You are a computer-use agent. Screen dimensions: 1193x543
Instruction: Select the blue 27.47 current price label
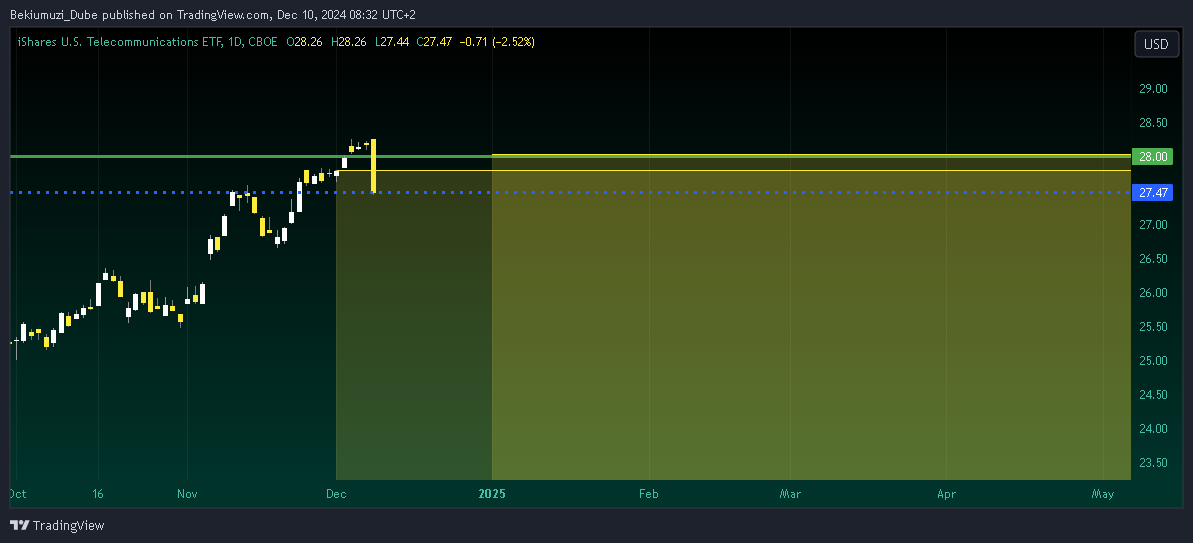(1153, 193)
